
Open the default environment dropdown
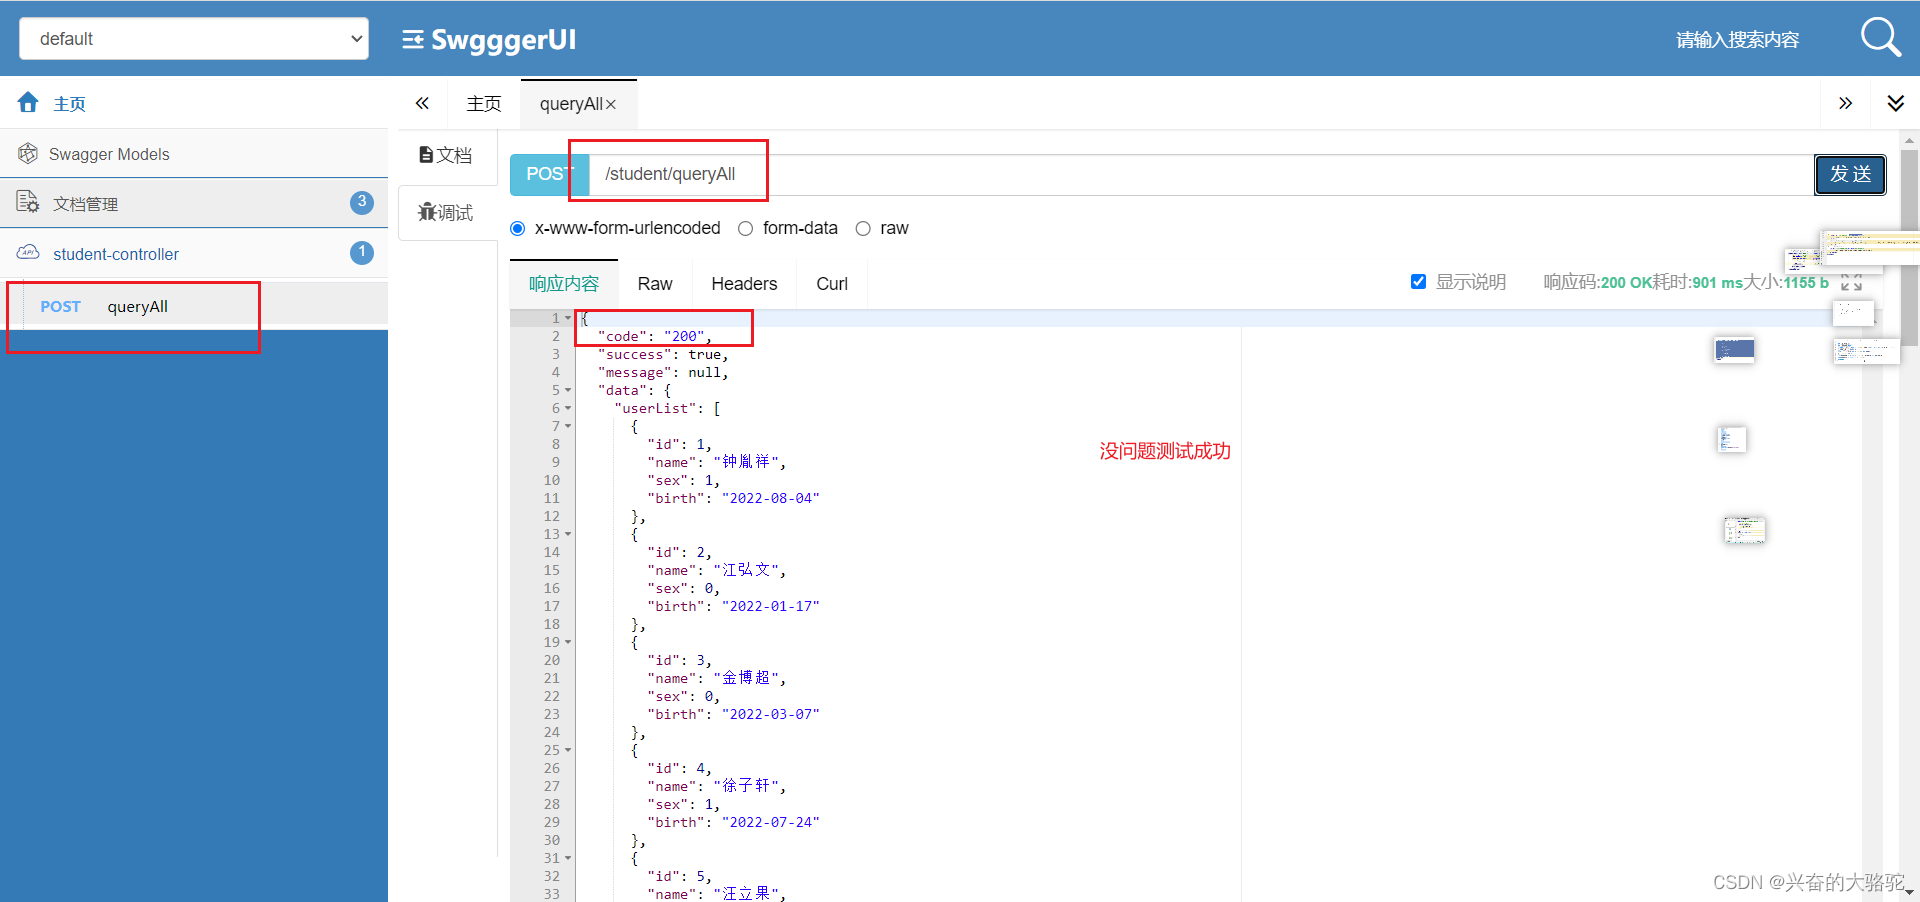[193, 38]
